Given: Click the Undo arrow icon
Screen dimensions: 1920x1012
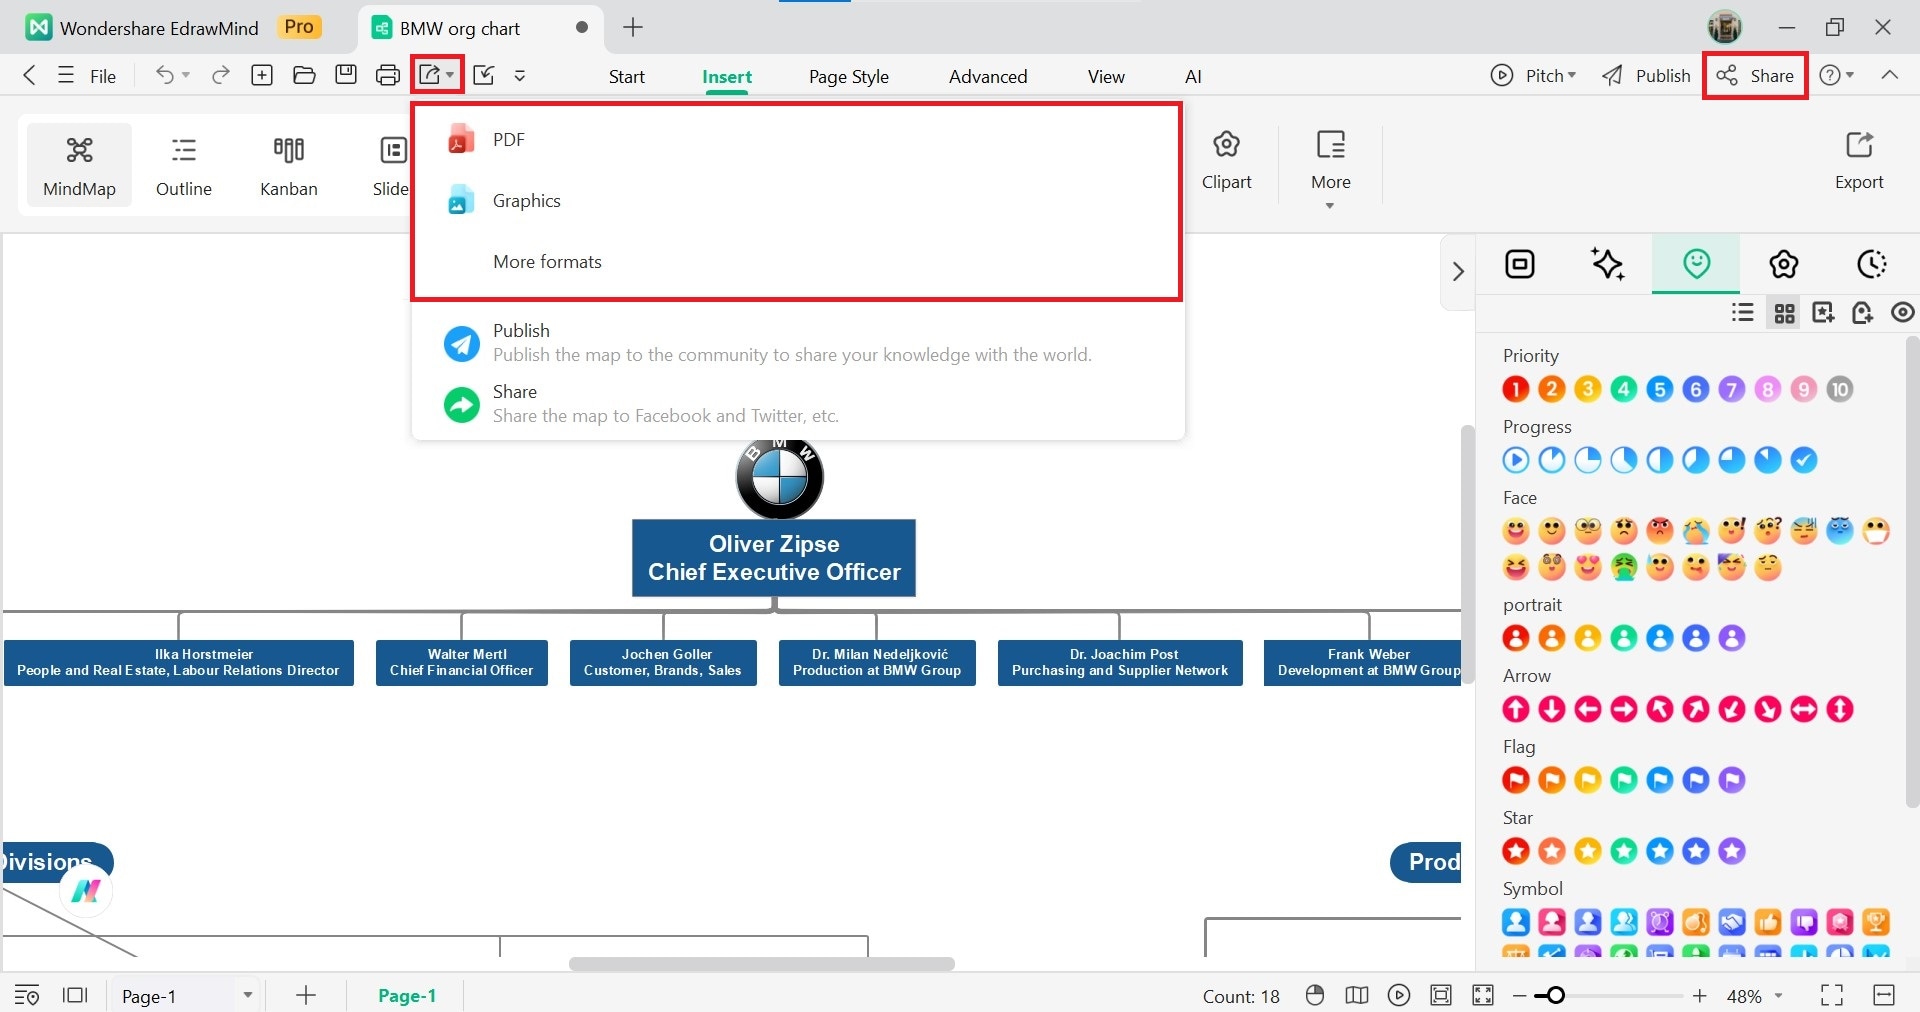Looking at the screenshot, I should [x=165, y=75].
